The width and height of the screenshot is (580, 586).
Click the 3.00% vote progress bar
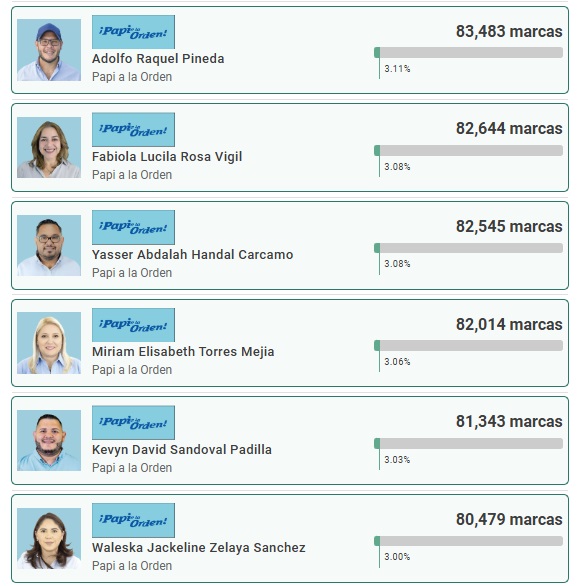[469, 541]
